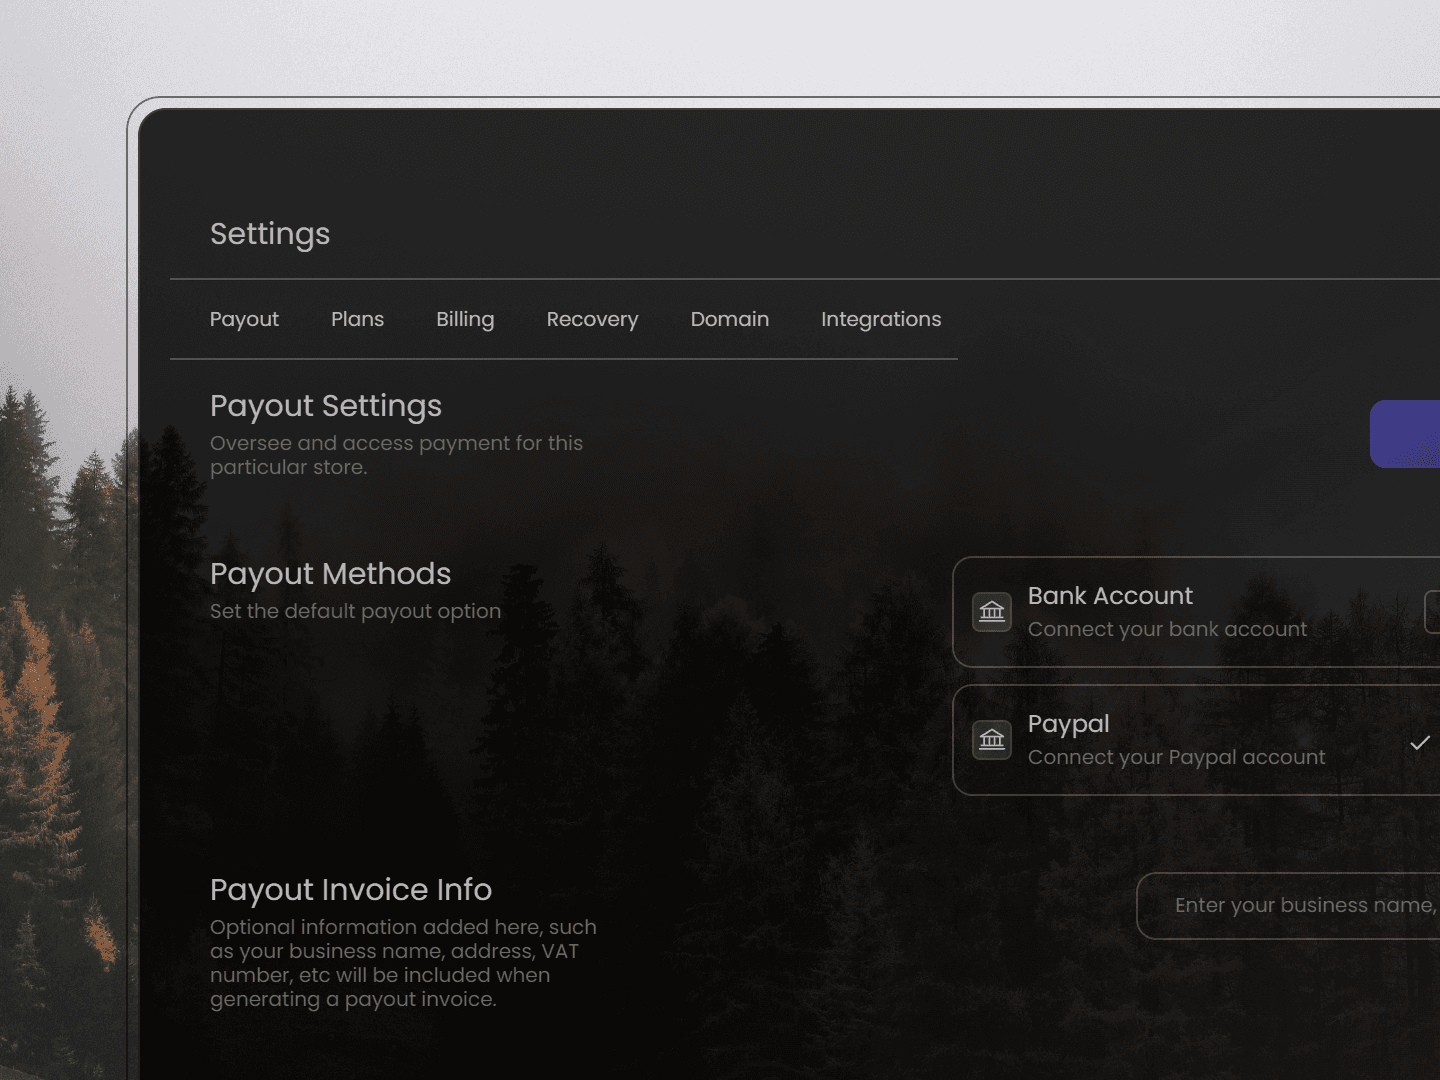Switch to the Plans tab
1440x1080 pixels.
[x=357, y=319]
